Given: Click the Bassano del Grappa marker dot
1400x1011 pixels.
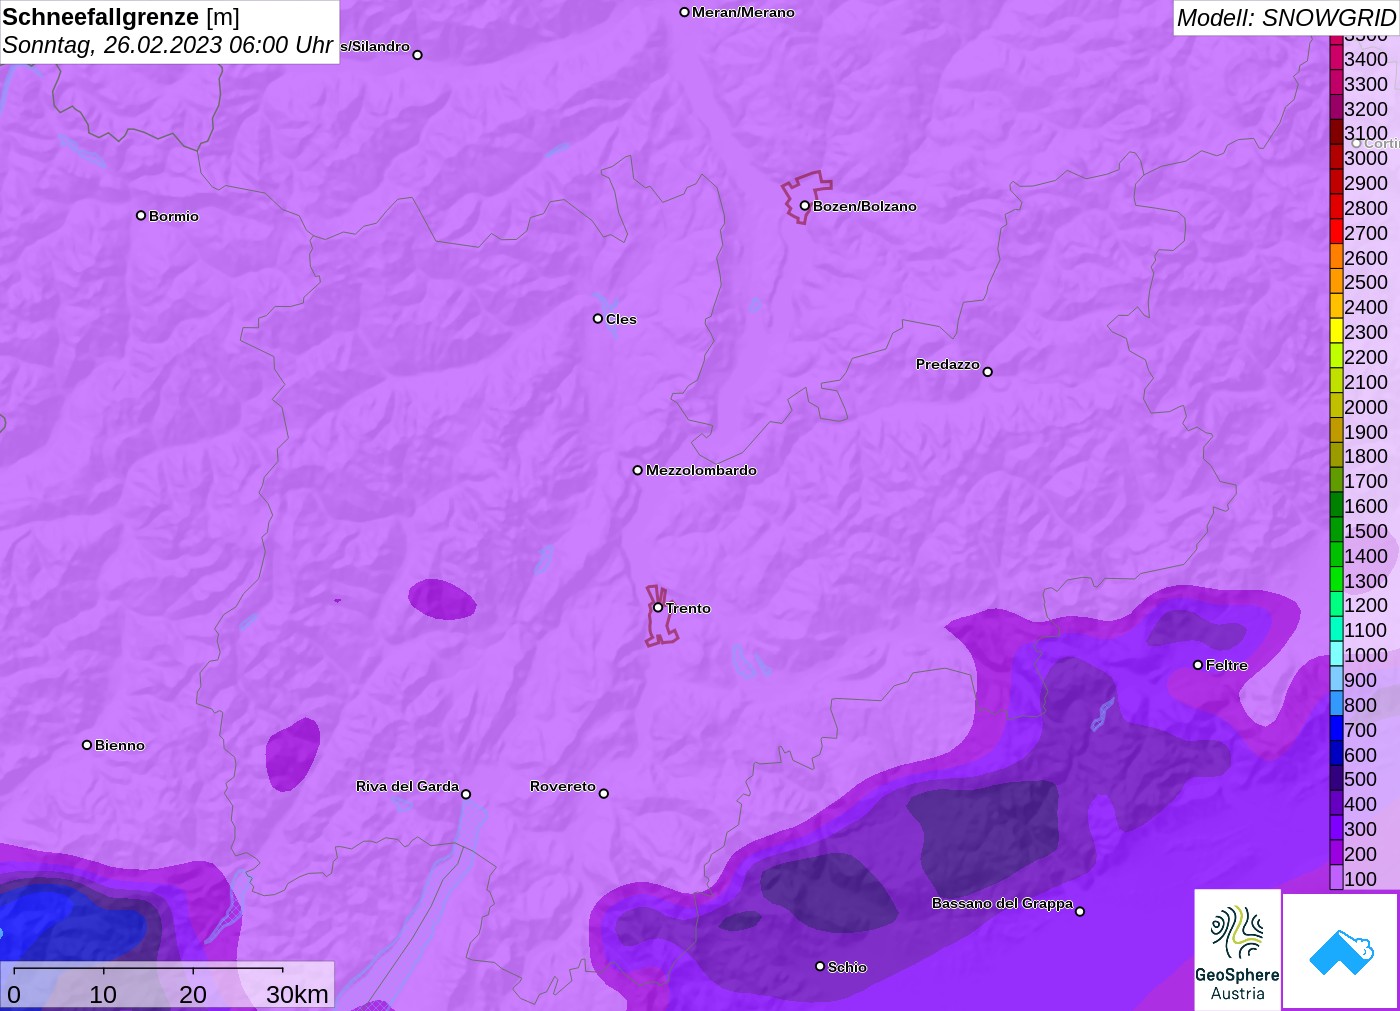Looking at the screenshot, I should point(1080,911).
